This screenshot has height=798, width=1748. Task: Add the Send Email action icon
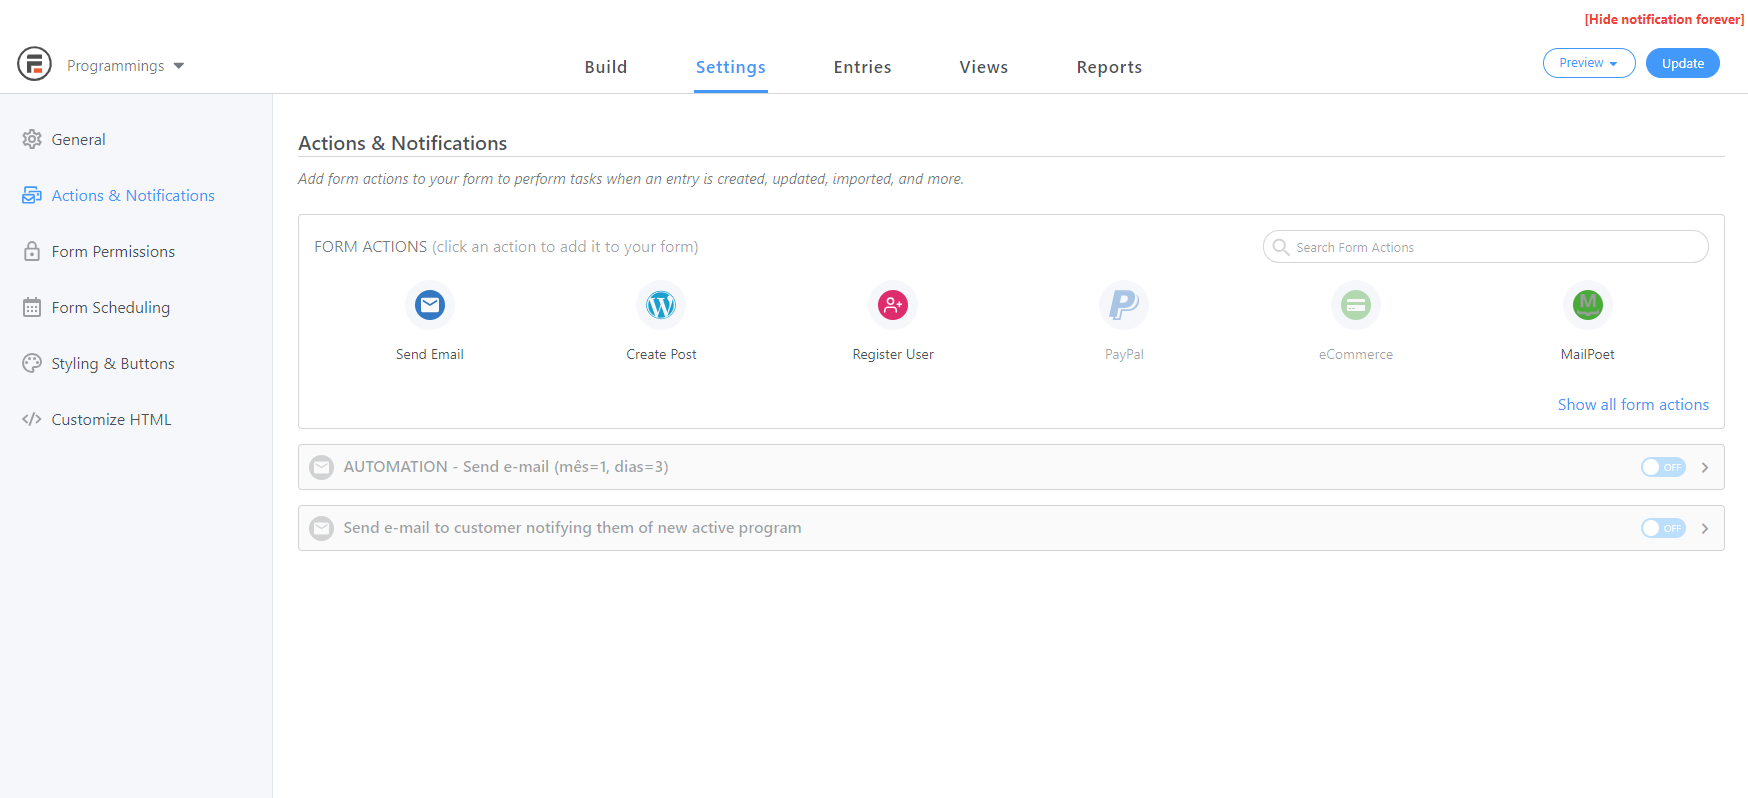click(430, 305)
